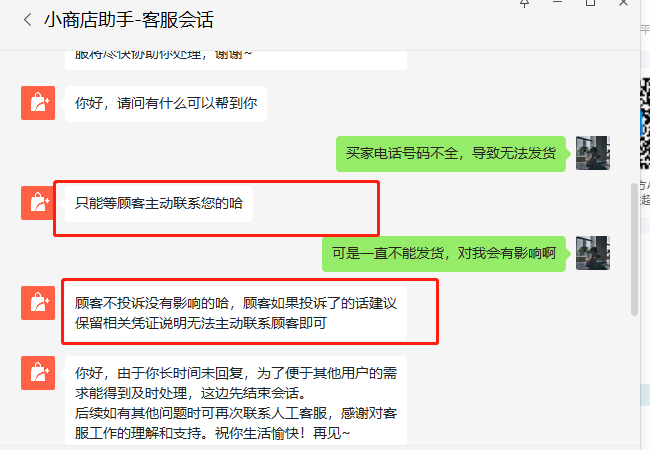The height and width of the screenshot is (450, 650).
Task: Click the QR code image on the right
Action: (645, 123)
